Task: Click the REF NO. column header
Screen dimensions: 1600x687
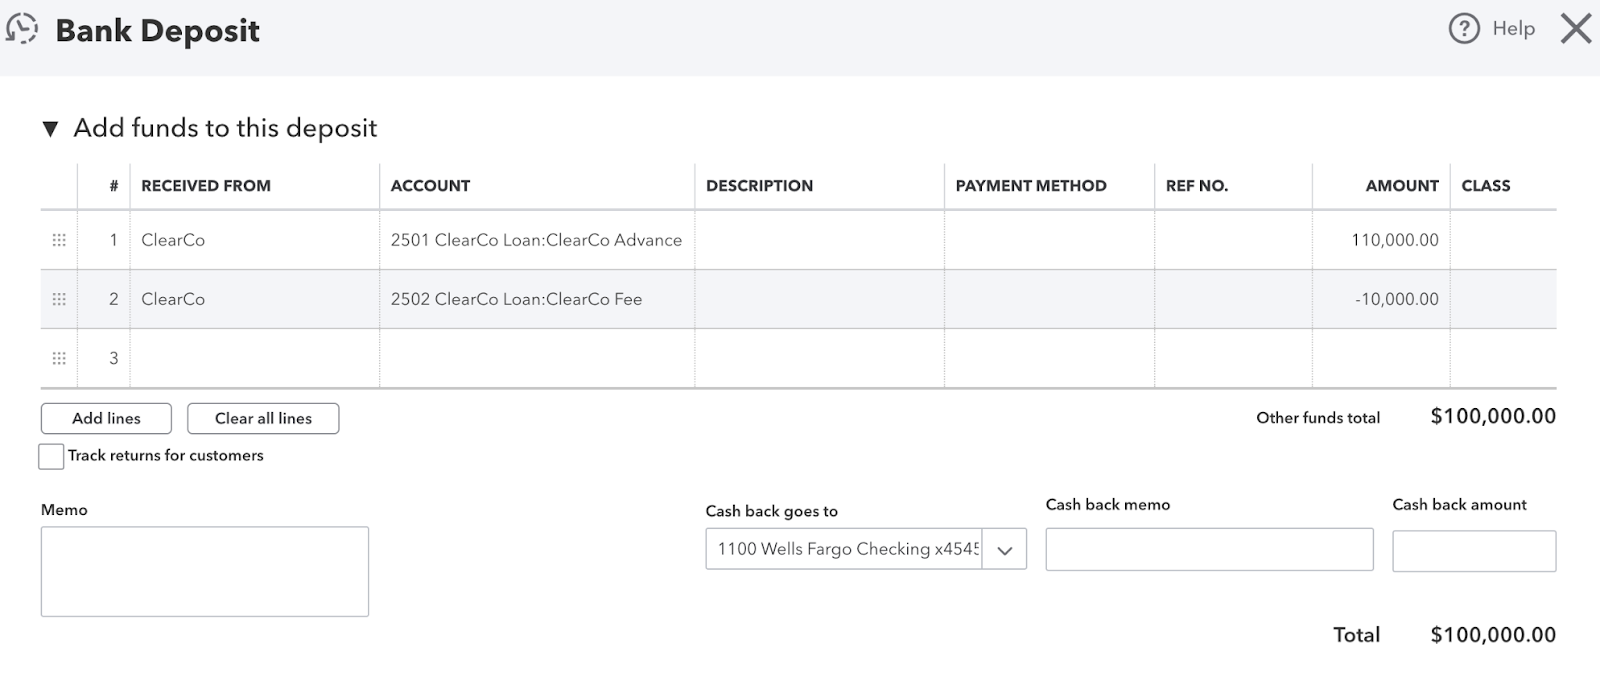Action: [1197, 186]
